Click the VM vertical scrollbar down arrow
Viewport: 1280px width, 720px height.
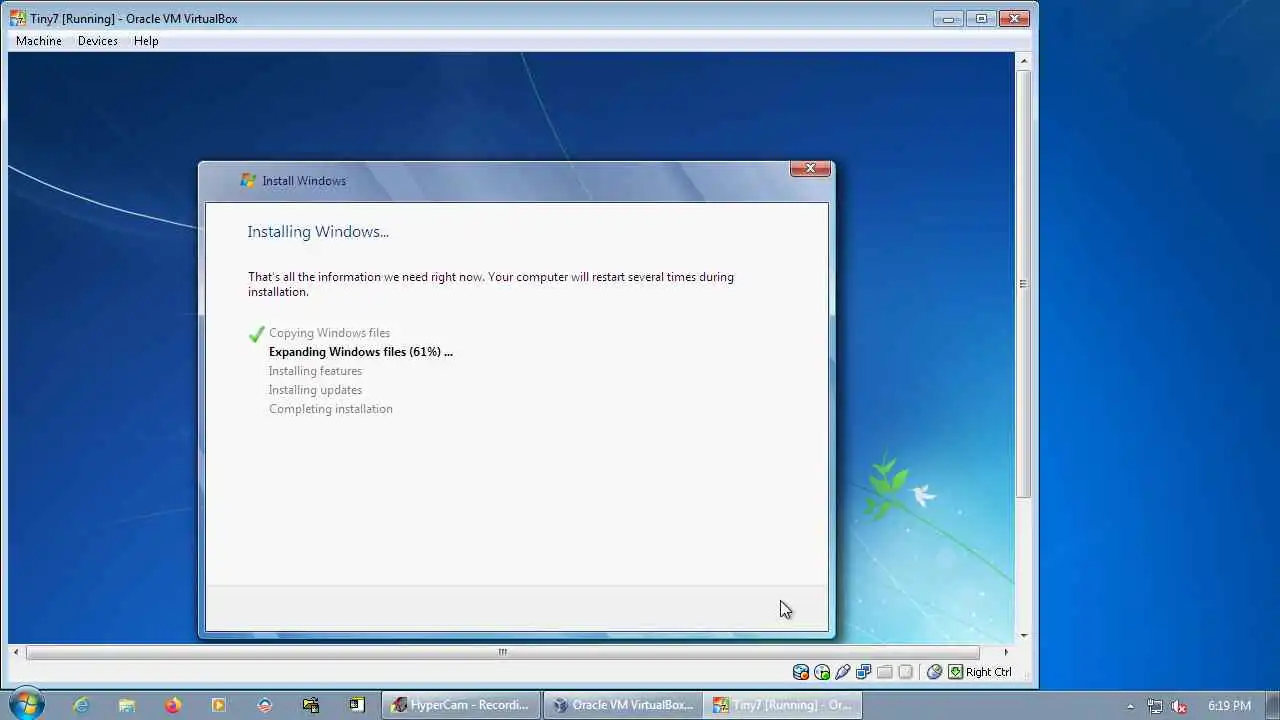tap(1023, 636)
